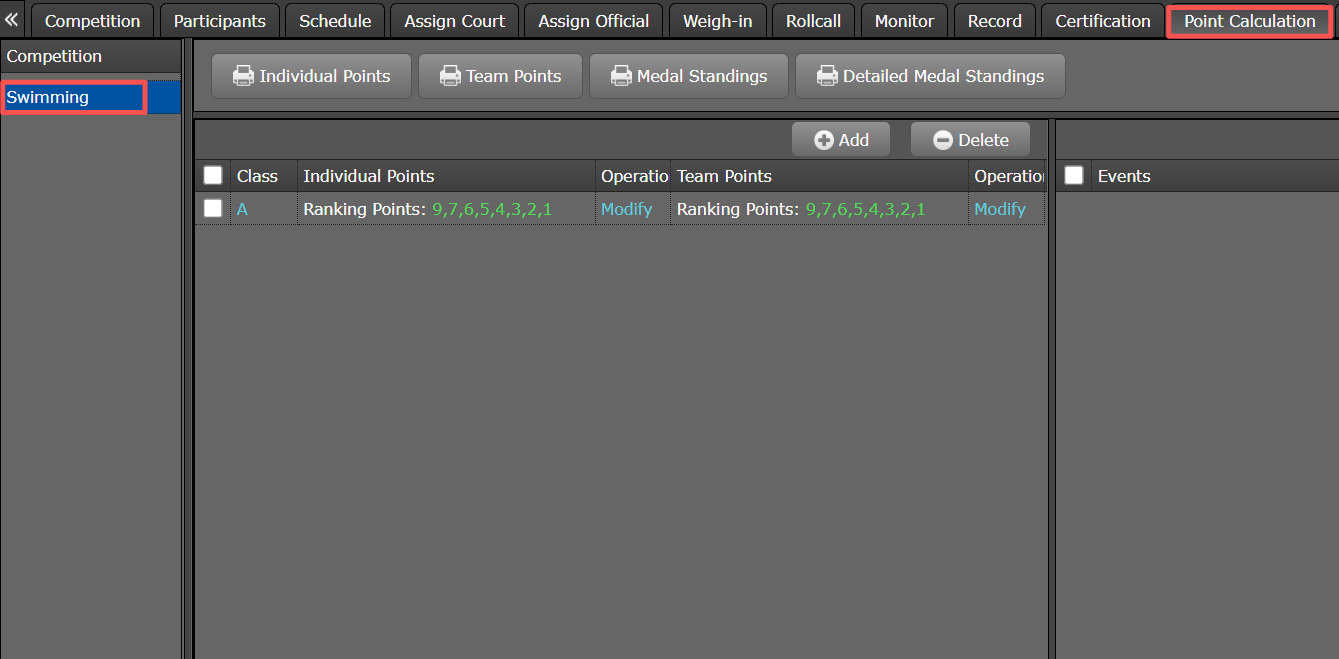Click Modify for Team Points of class A
This screenshot has width=1339, height=659.
coord(1000,209)
